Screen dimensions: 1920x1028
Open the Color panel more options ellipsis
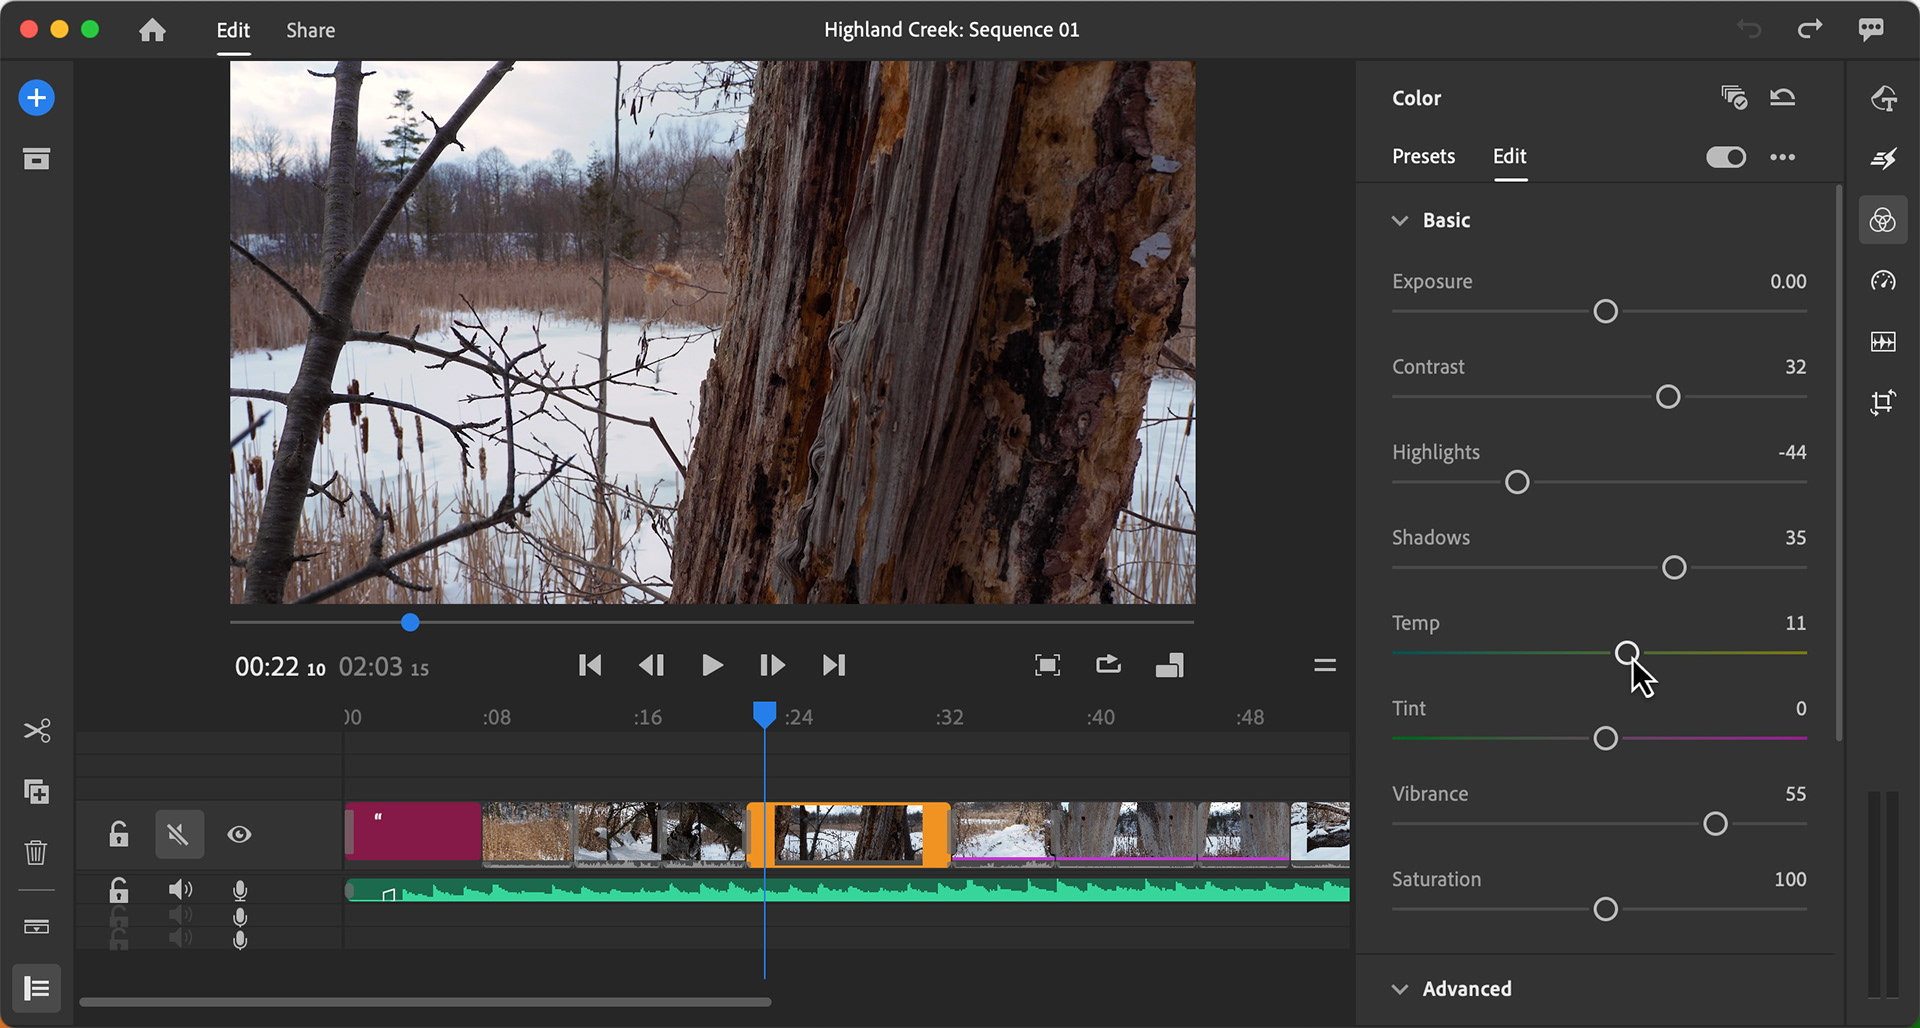[x=1782, y=157]
